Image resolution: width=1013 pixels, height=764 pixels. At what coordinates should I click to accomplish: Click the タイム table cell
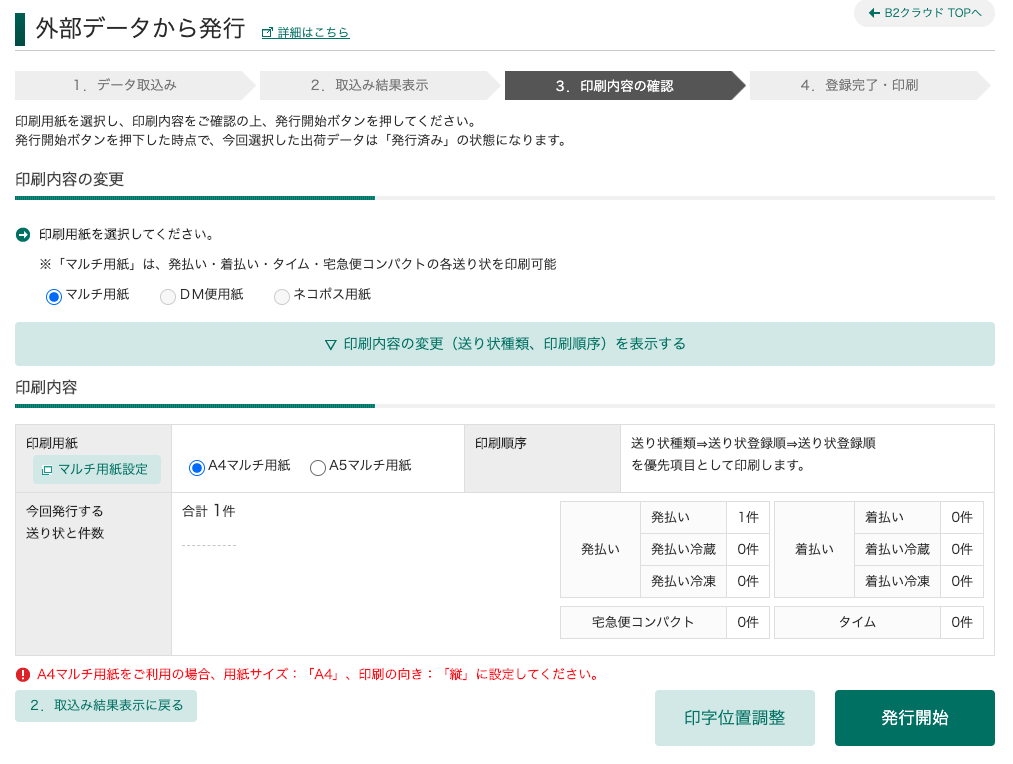857,623
